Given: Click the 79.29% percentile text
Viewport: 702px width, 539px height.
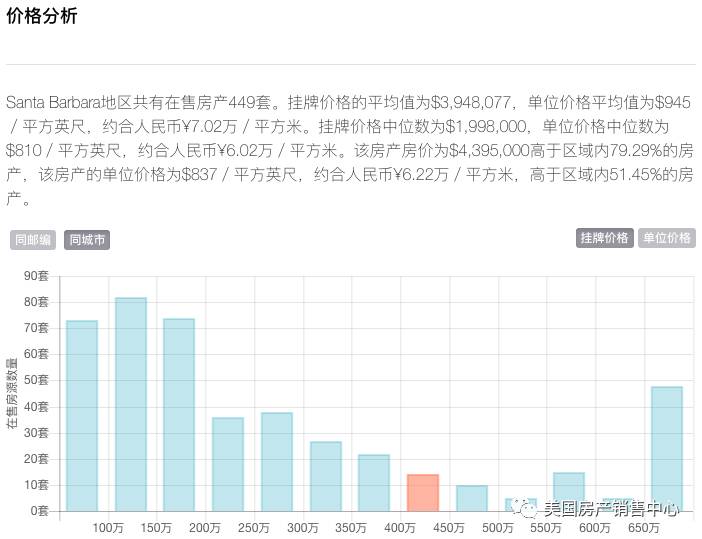Looking at the screenshot, I should coord(636,150).
